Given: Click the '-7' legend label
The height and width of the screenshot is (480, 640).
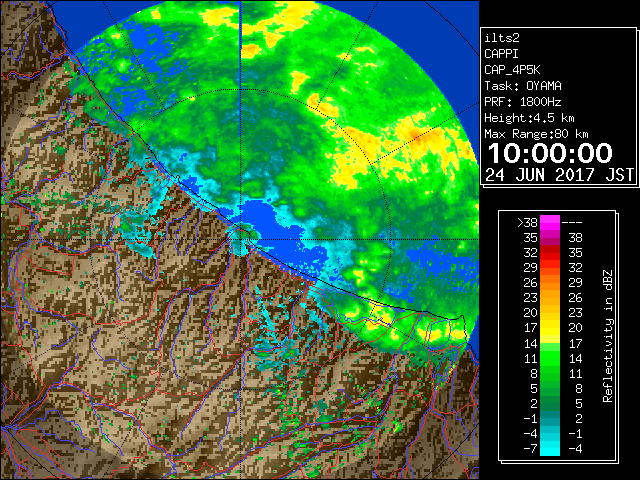Looking at the screenshot, I should [x=531, y=448].
